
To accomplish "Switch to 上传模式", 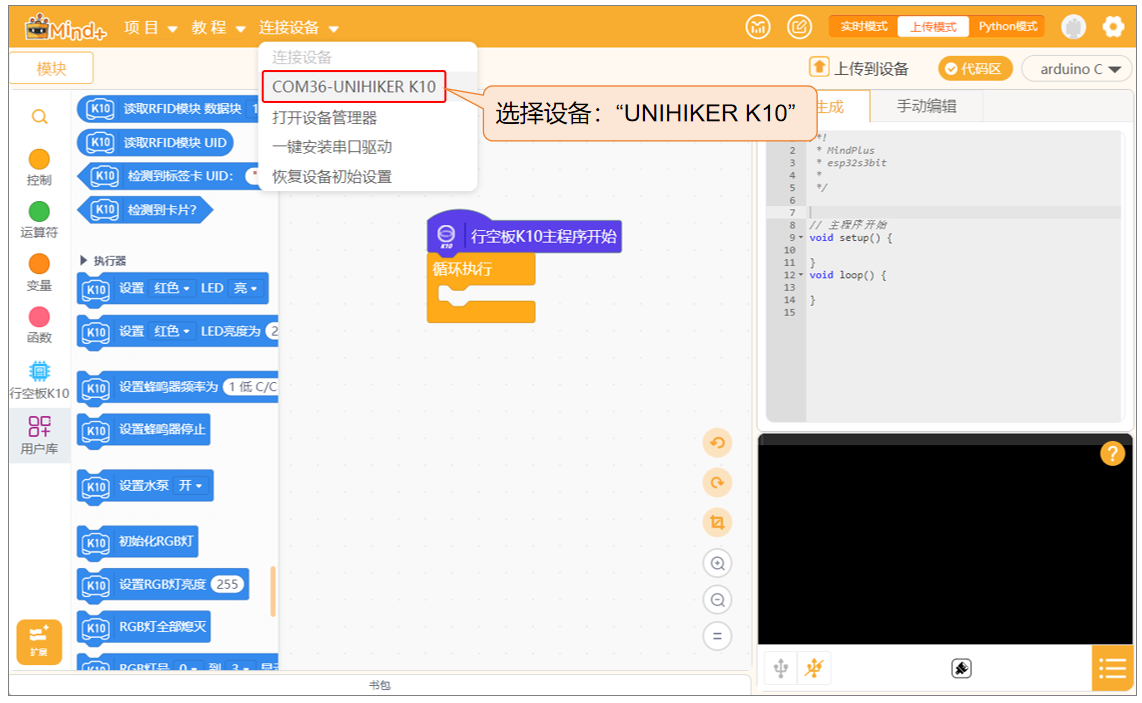I will click(933, 27).
